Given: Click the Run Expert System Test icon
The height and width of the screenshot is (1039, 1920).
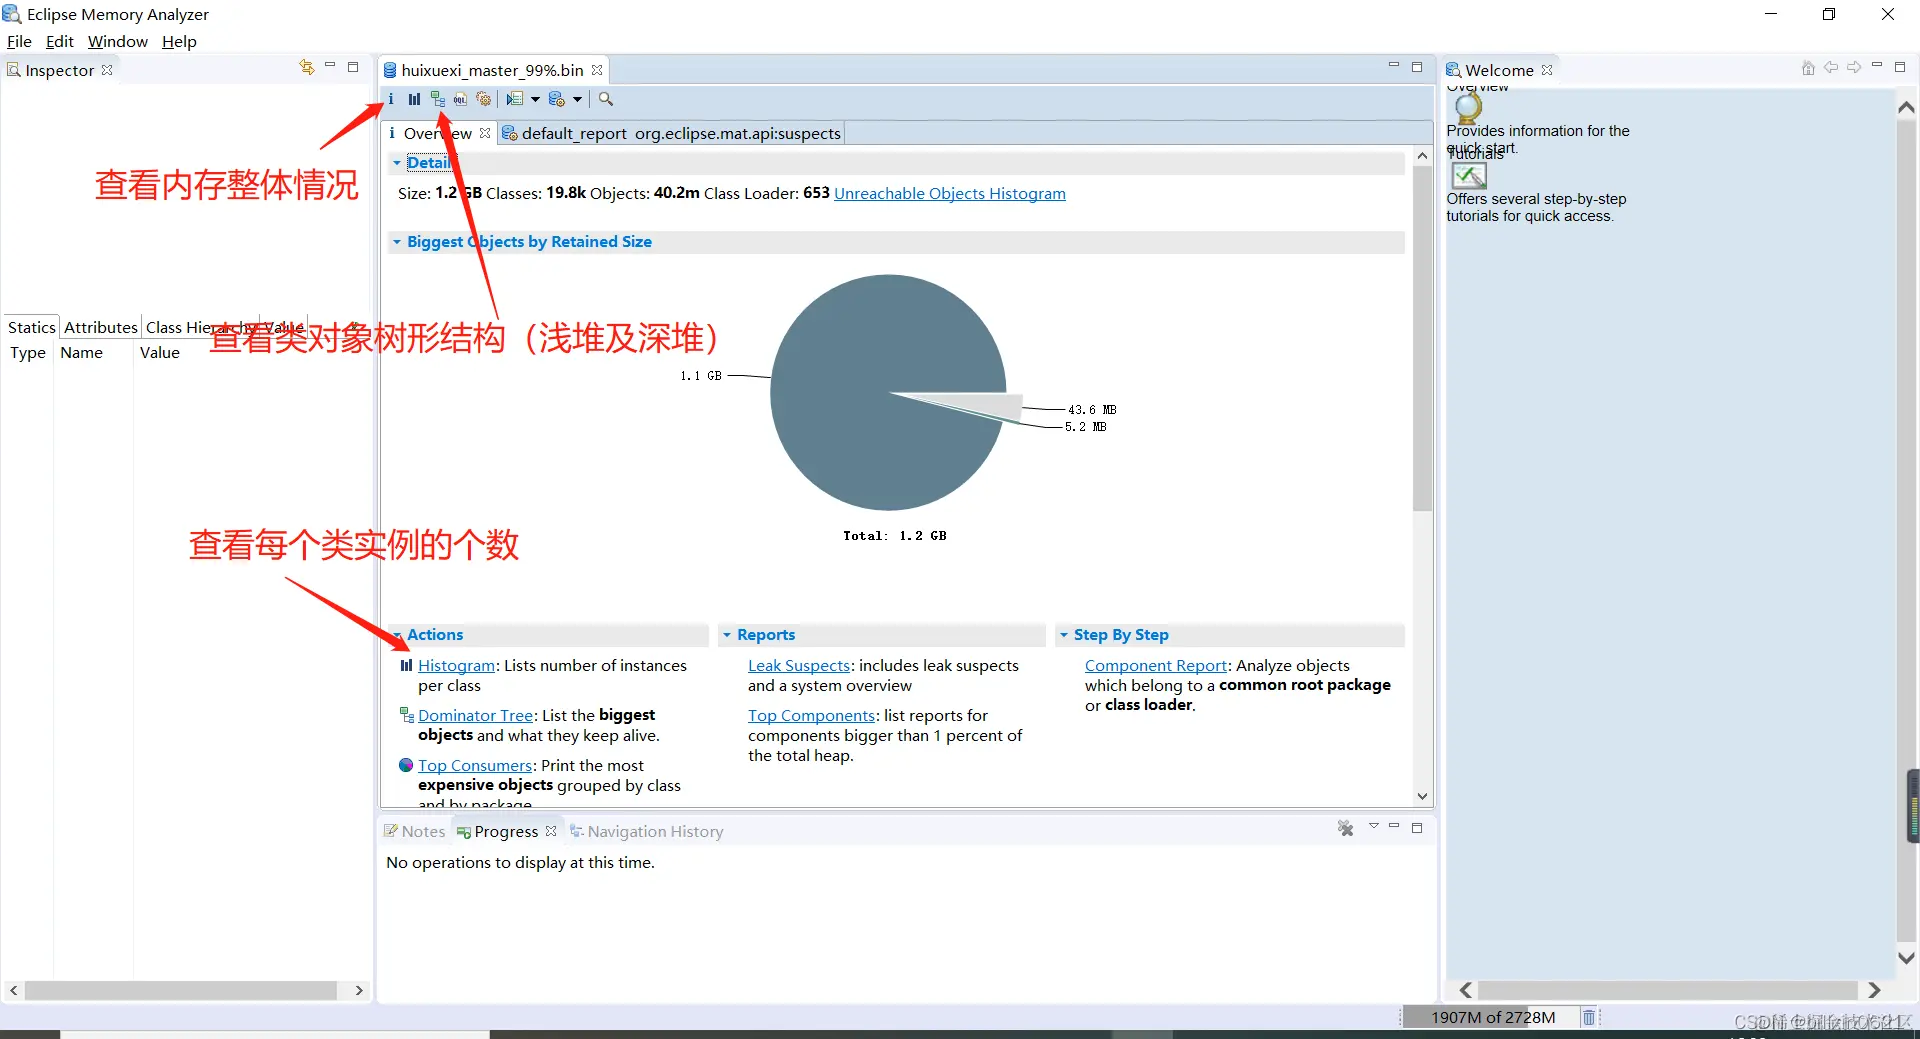Looking at the screenshot, I should pos(515,99).
